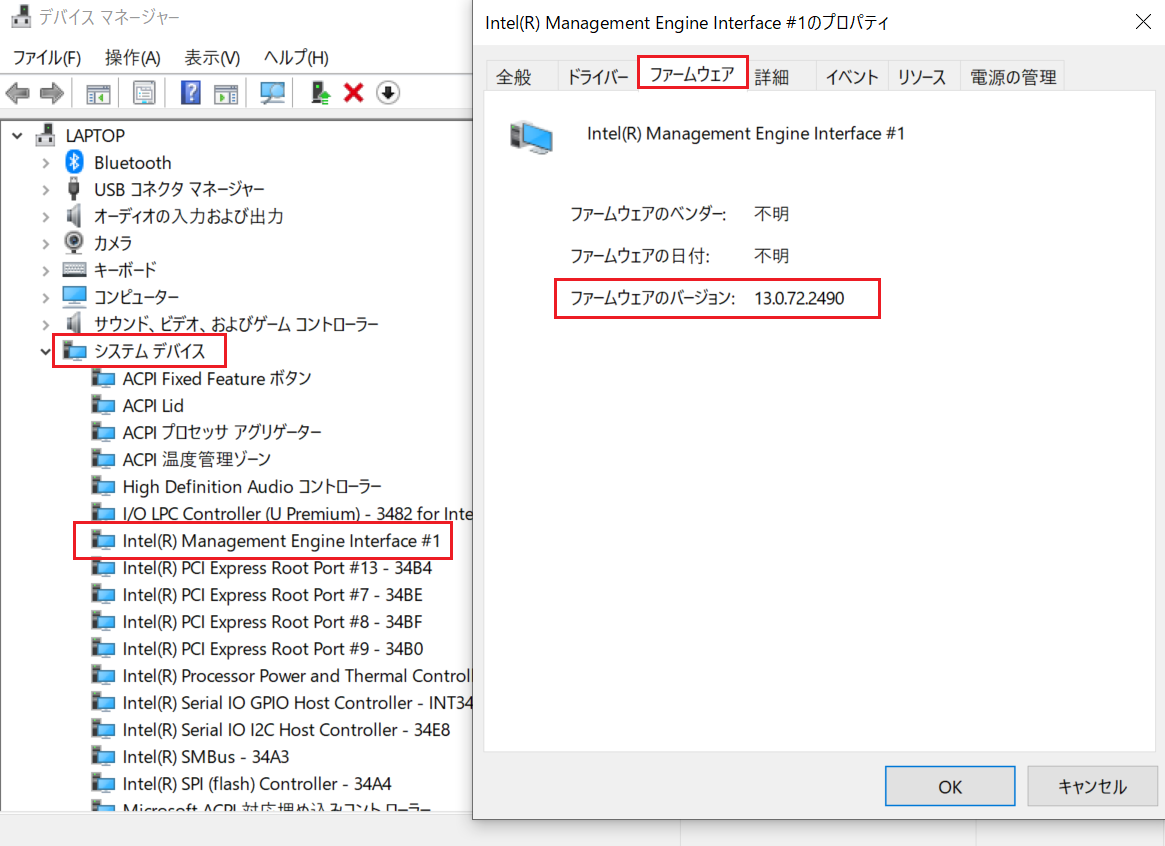Select Intel(R) Management Engine Interface #1
Screen dimensions: 1165x846
coord(282,540)
